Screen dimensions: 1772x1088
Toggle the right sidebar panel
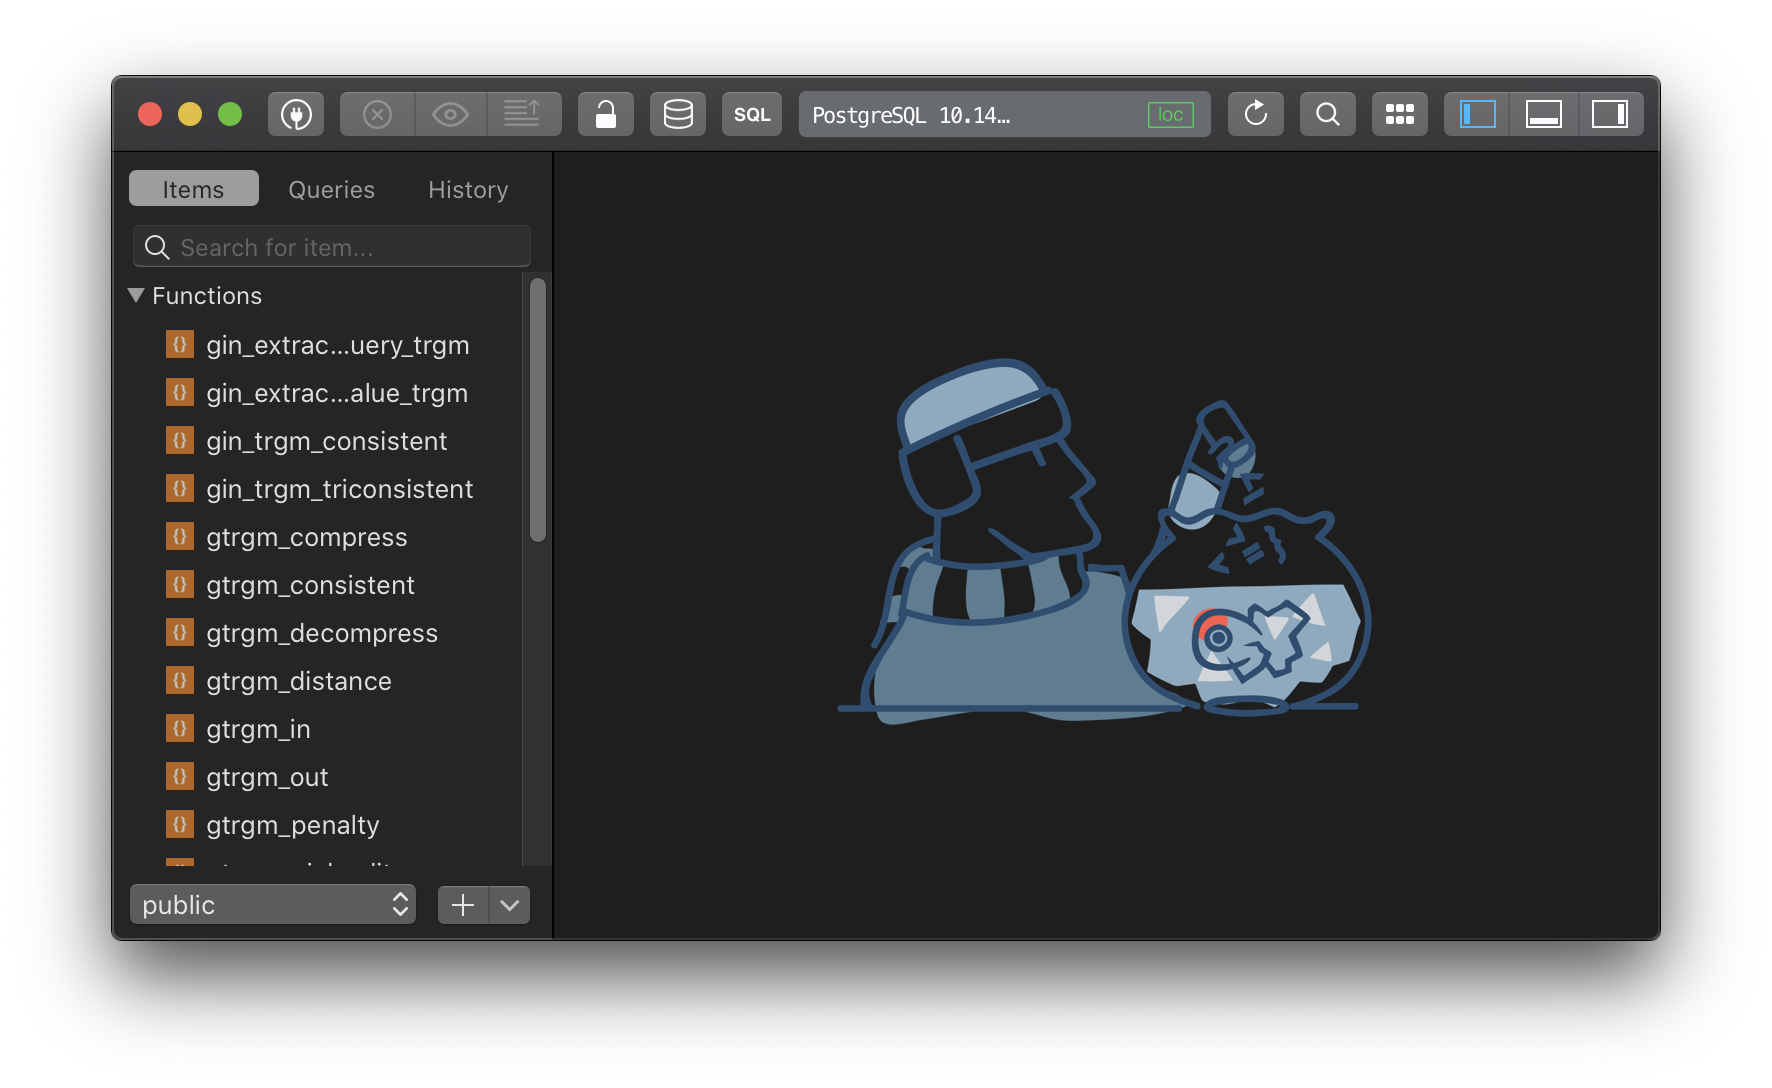pyautogui.click(x=1610, y=114)
